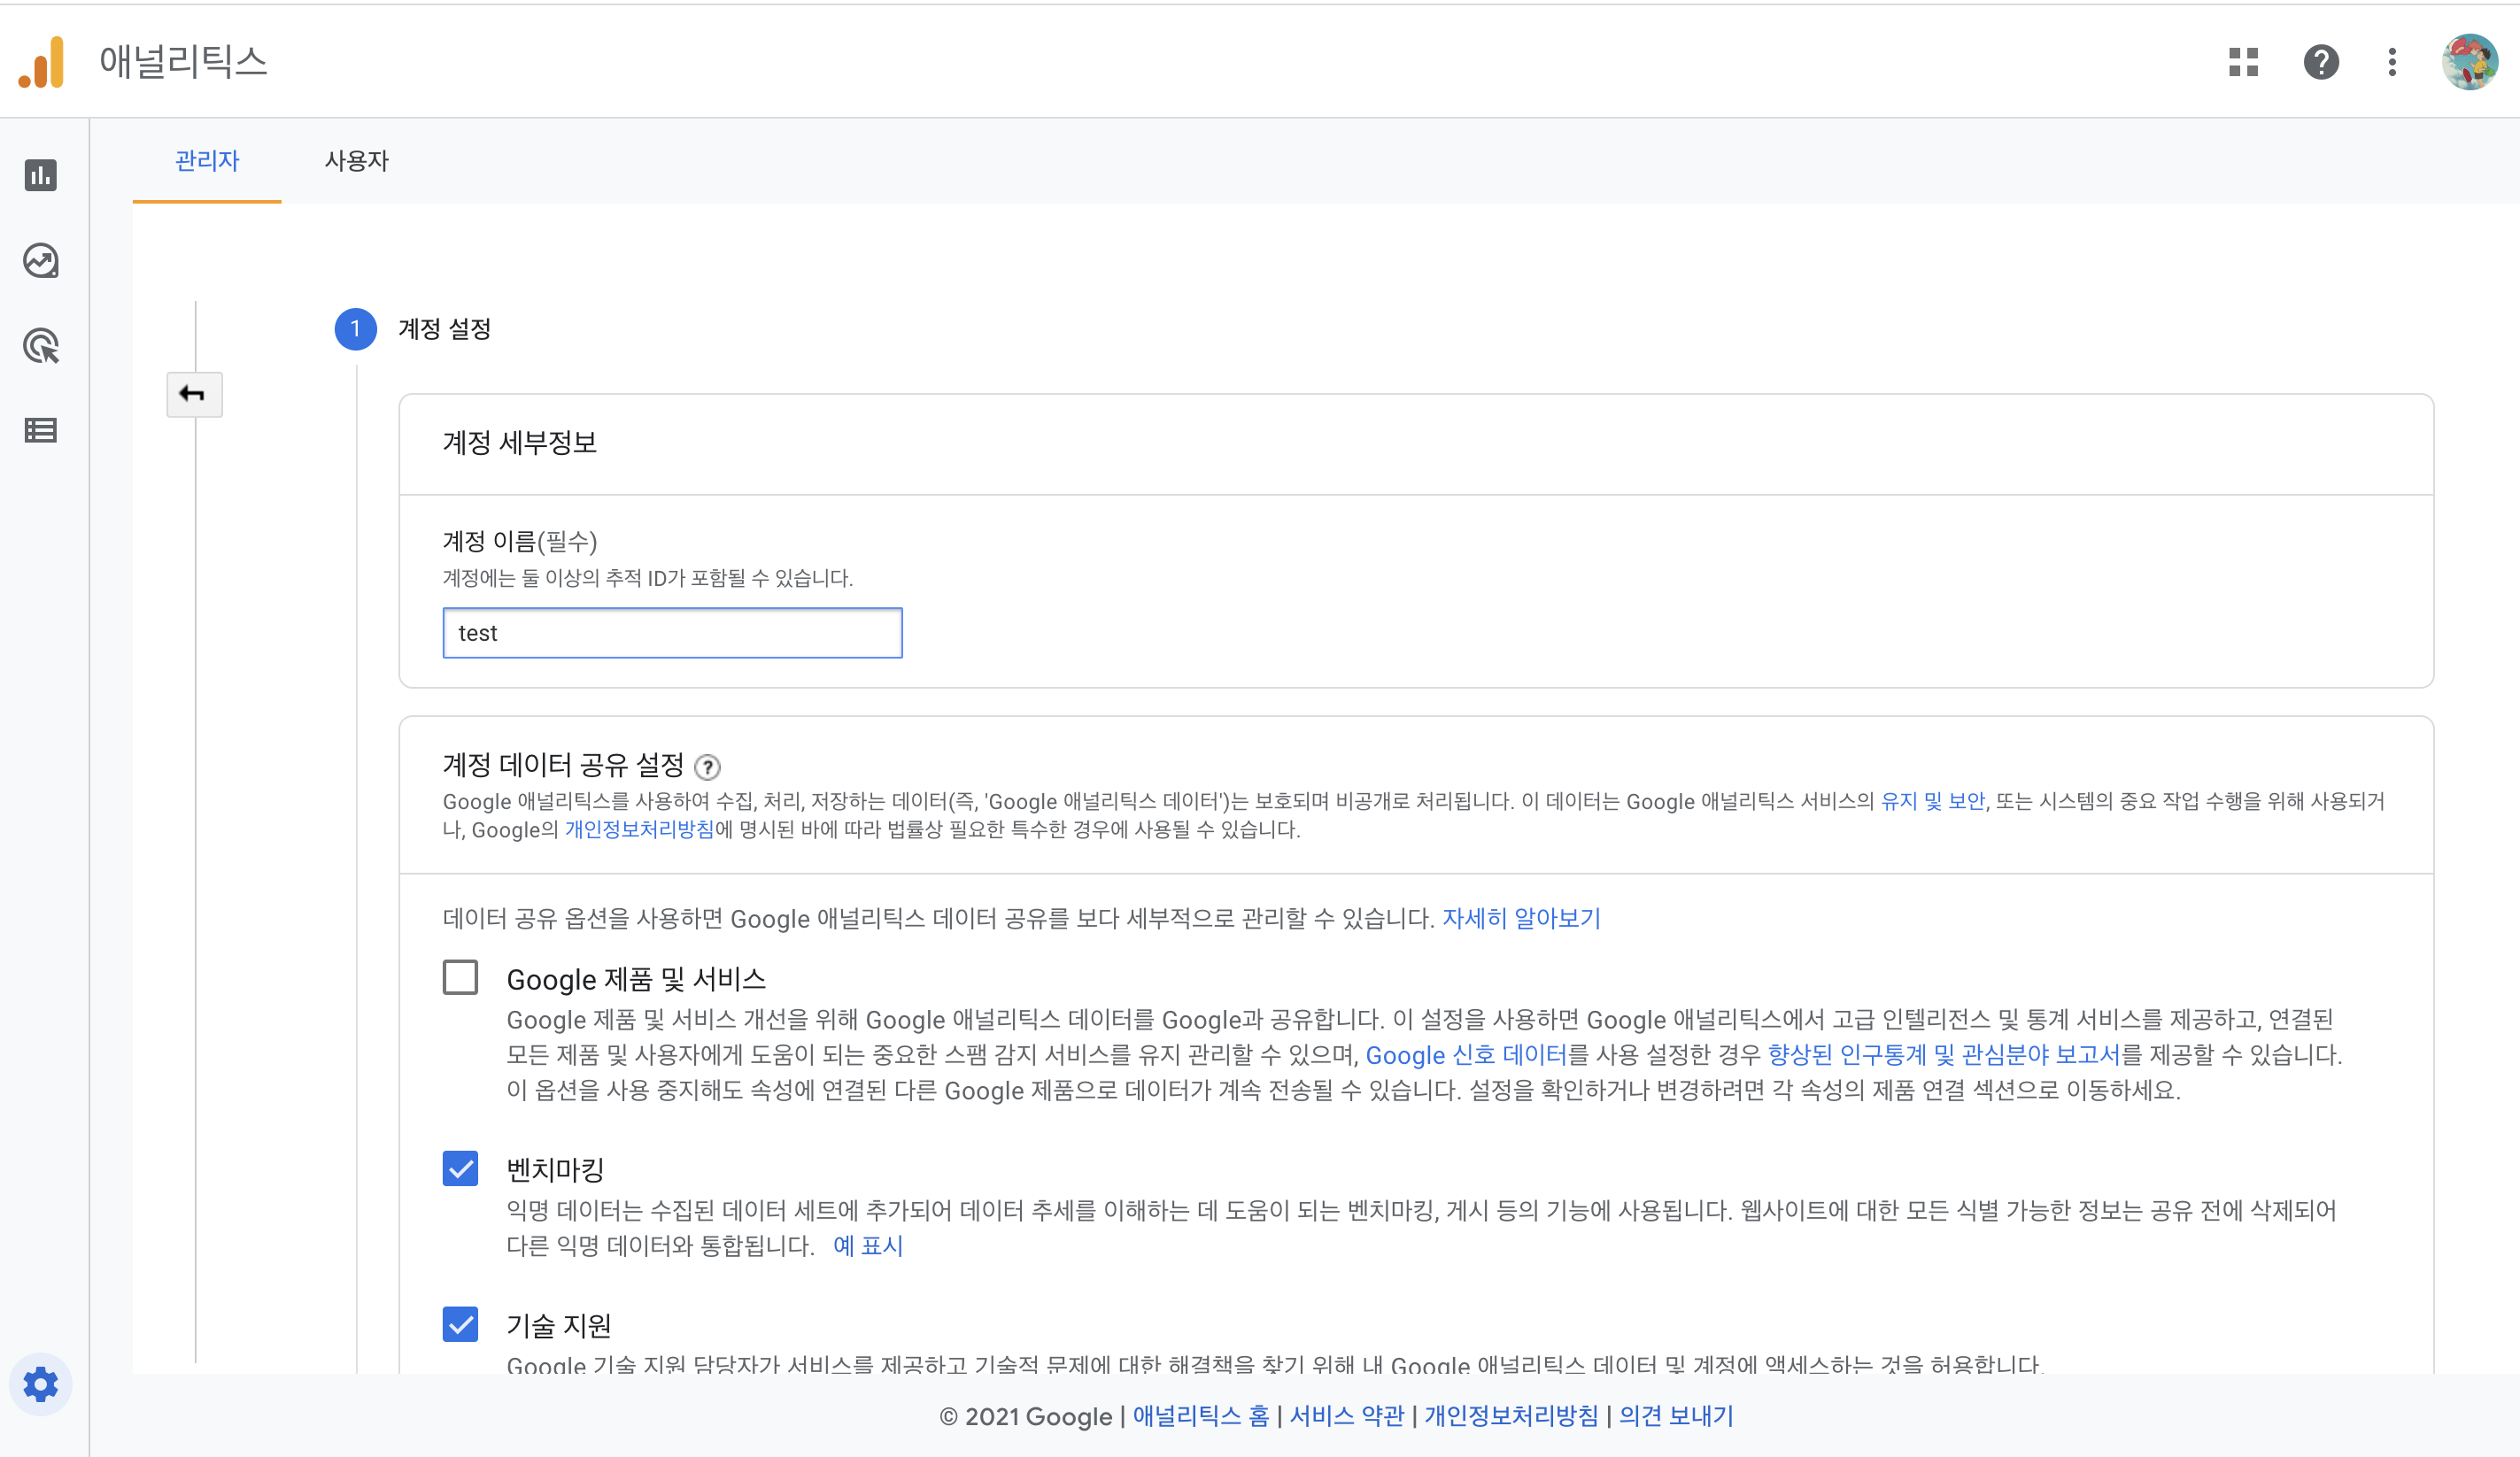This screenshot has width=2520, height=1457.
Task: Open the three-dot more options menu
Action: [2392, 62]
